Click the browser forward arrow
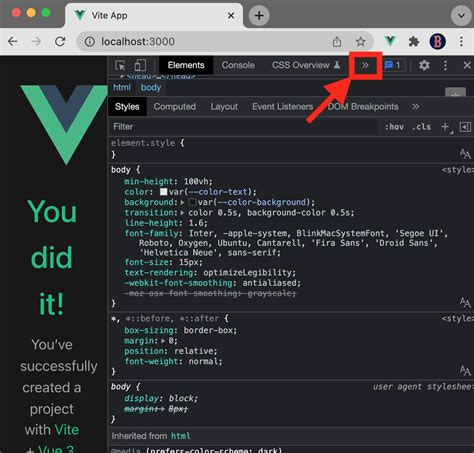The image size is (474, 453). tap(36, 42)
